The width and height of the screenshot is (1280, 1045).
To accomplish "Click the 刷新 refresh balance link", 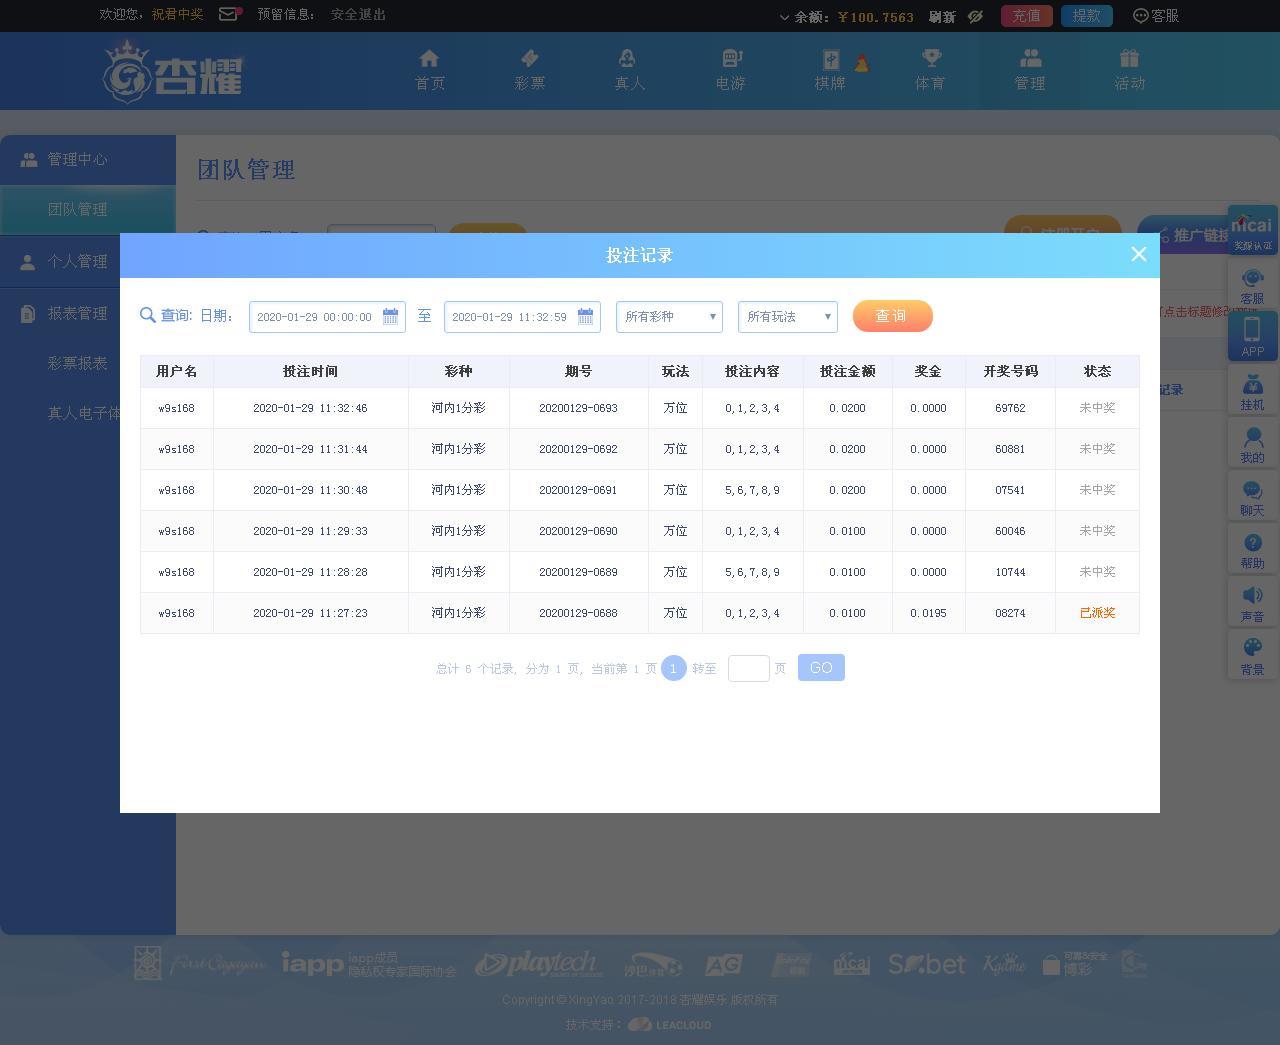I will pos(942,16).
